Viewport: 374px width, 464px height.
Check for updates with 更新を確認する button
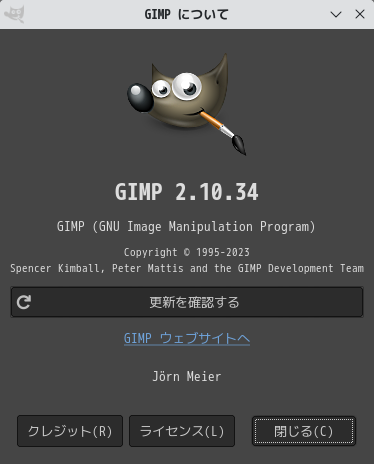[187, 302]
